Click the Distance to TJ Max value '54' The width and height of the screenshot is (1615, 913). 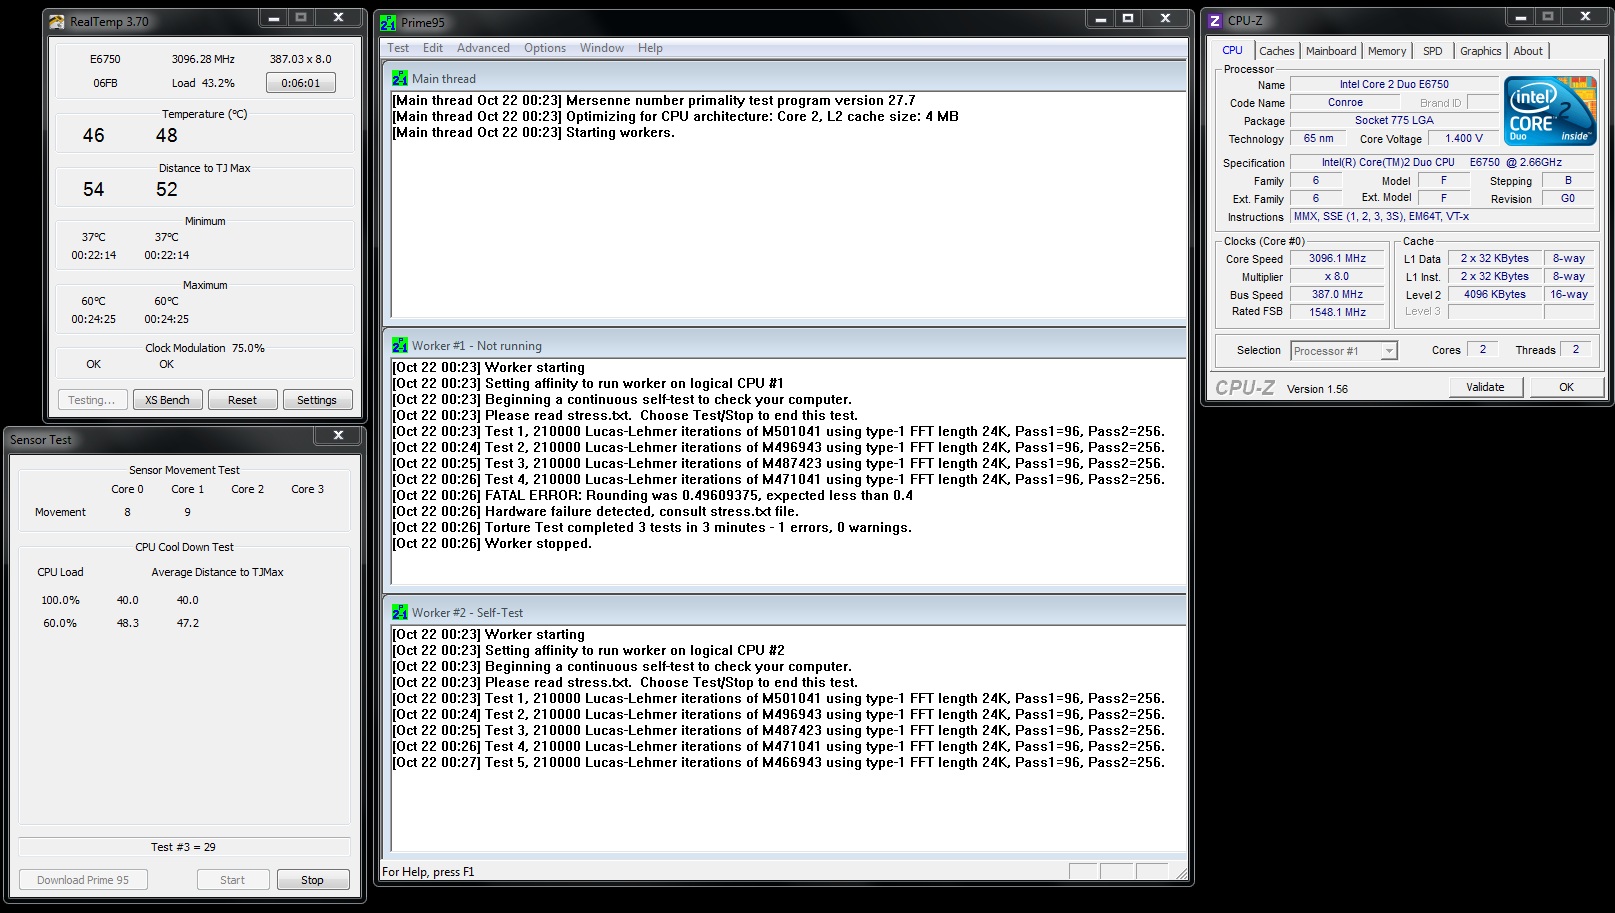(x=94, y=189)
